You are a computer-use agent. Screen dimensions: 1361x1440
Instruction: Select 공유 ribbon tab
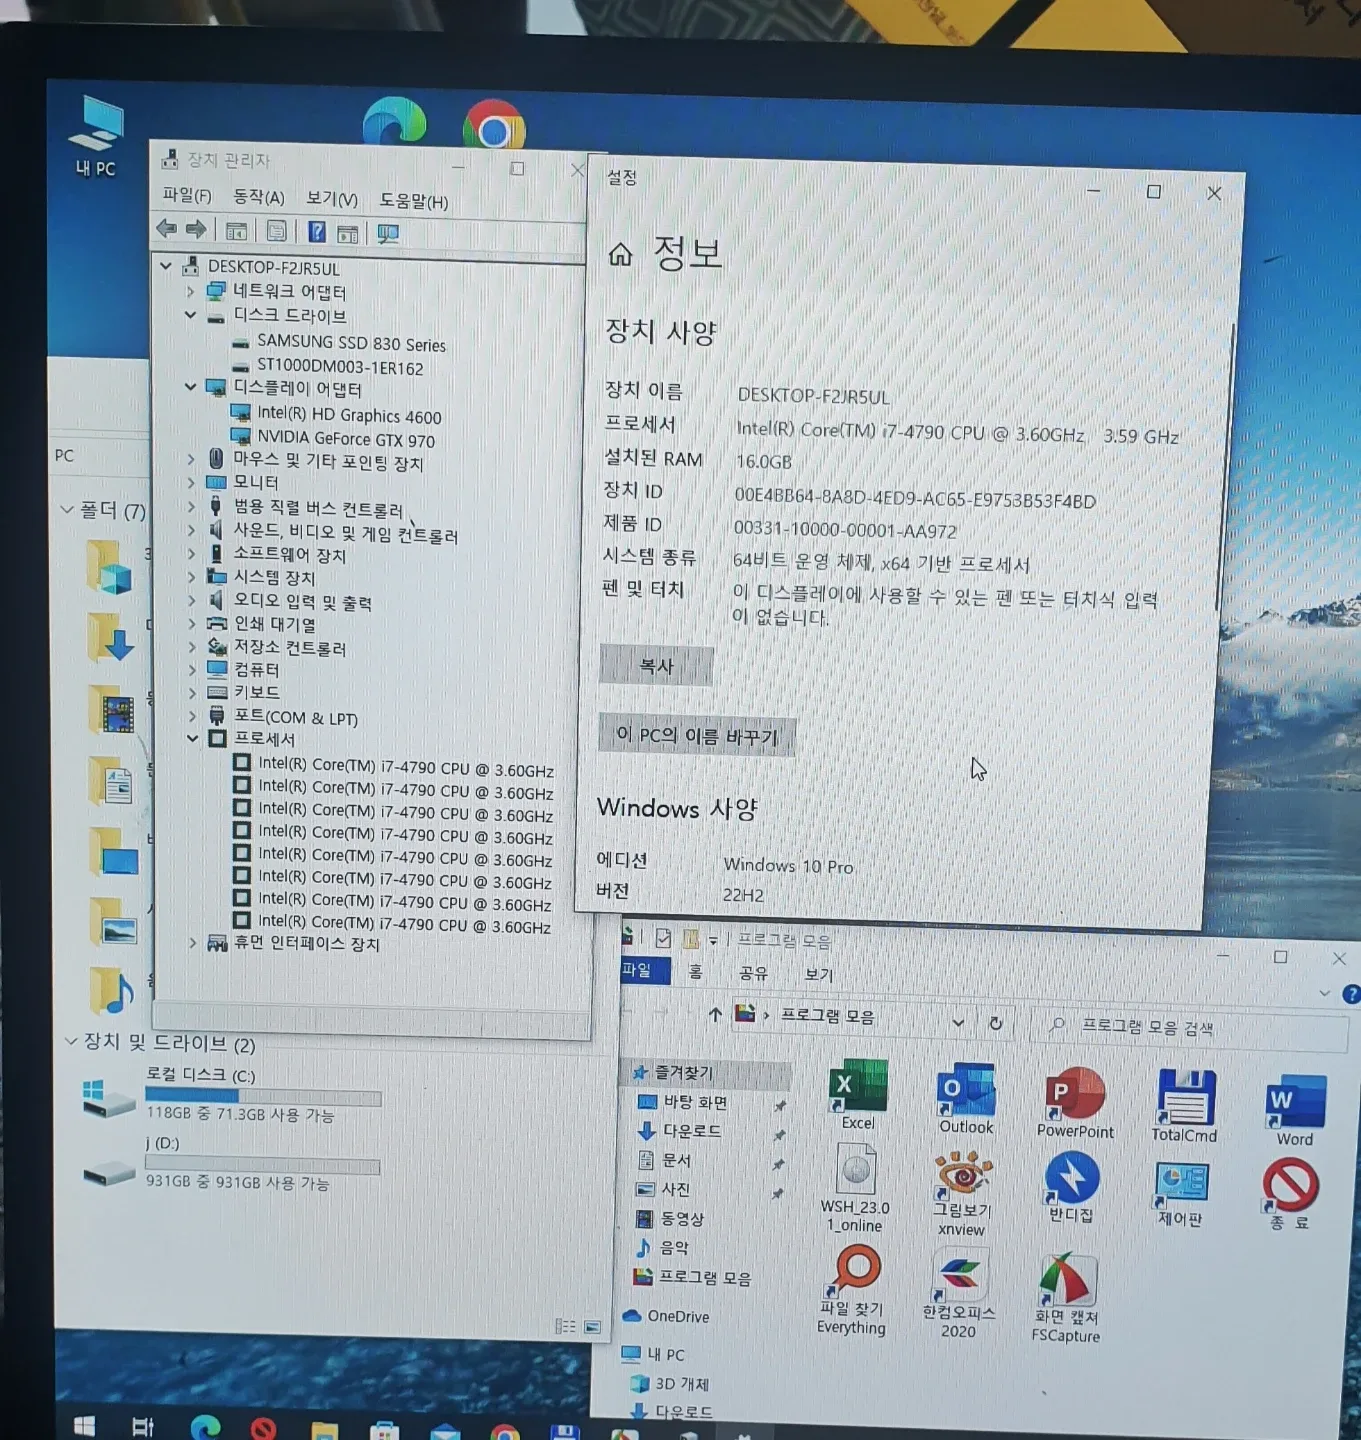(x=753, y=973)
